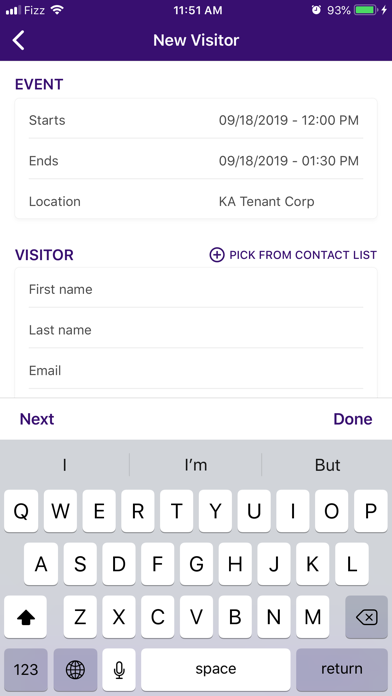The width and height of the screenshot is (392, 696).
Task: Focus the Email input field
Action: [x=196, y=371]
